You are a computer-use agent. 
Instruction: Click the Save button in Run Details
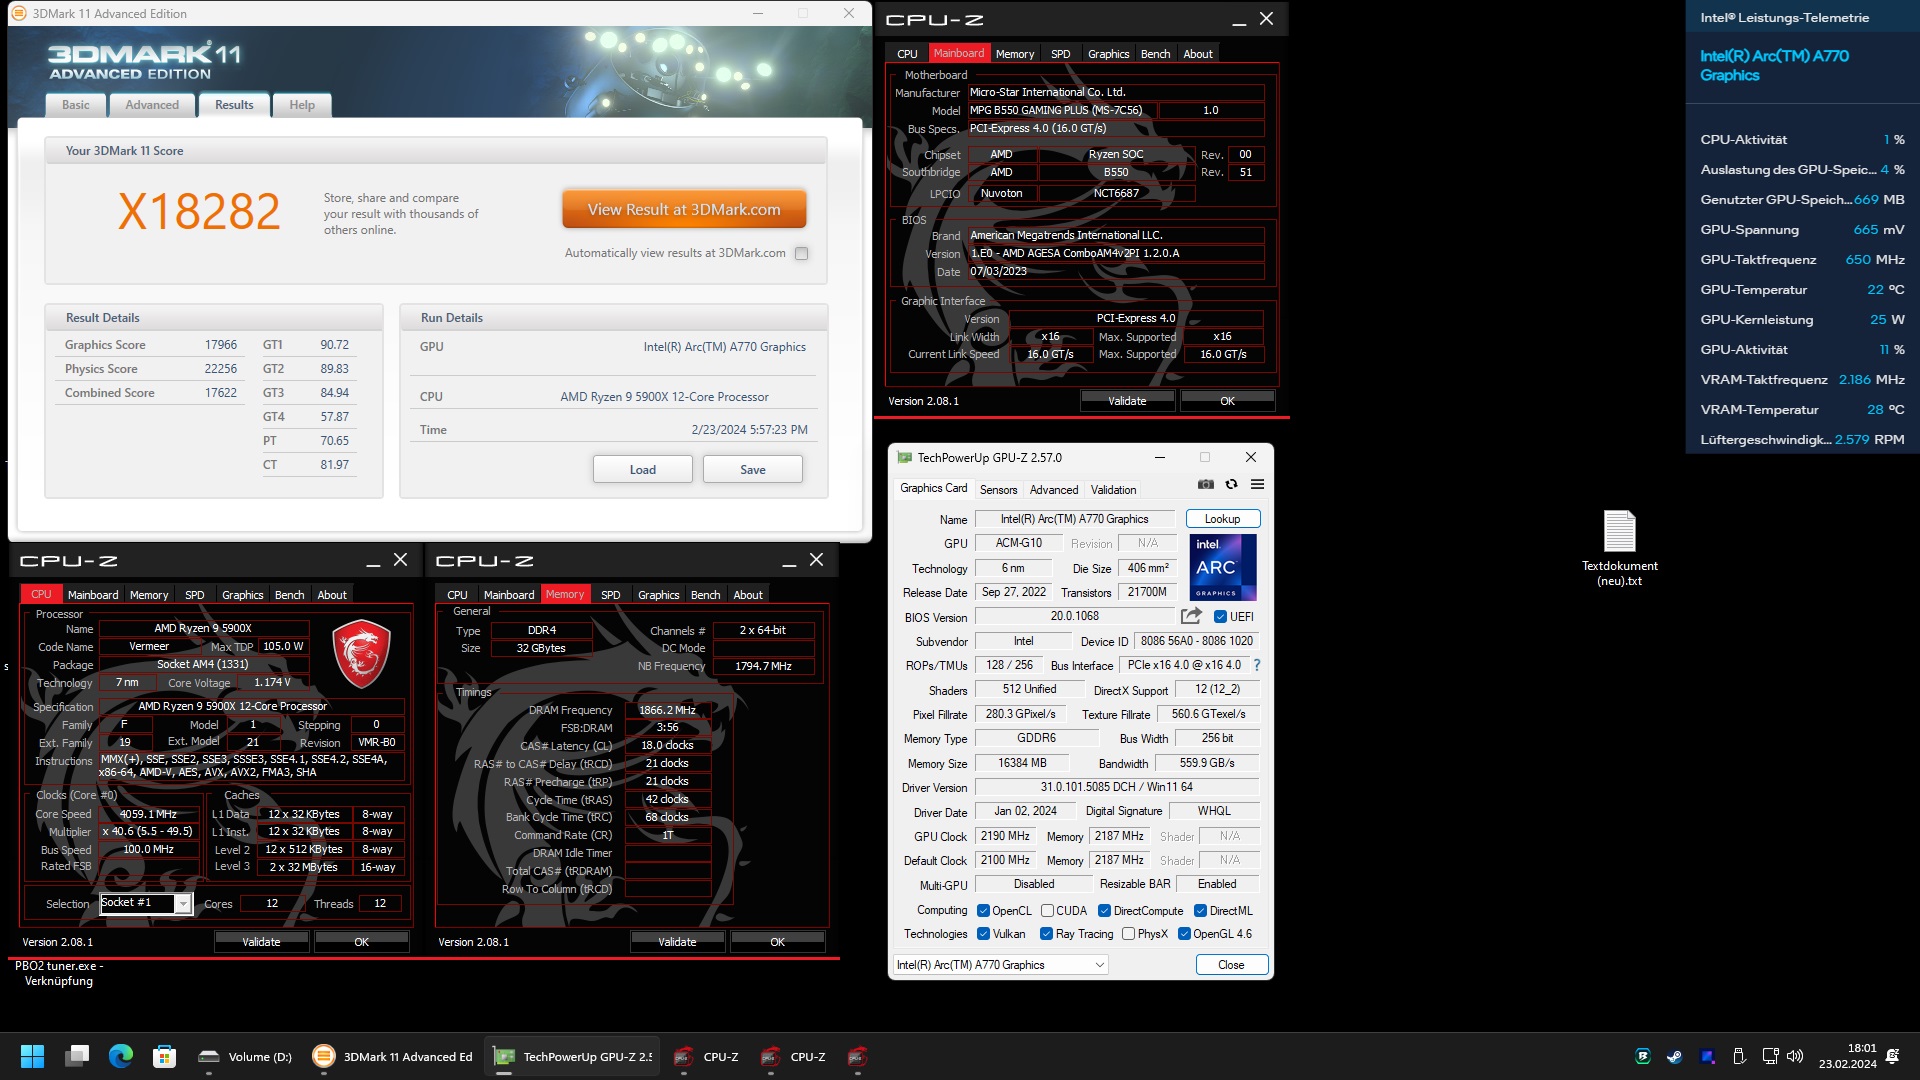(753, 470)
